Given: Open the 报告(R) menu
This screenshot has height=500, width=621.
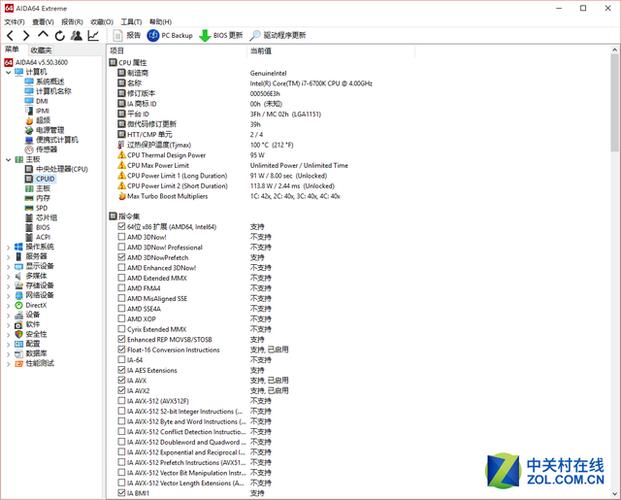Looking at the screenshot, I should [x=72, y=21].
